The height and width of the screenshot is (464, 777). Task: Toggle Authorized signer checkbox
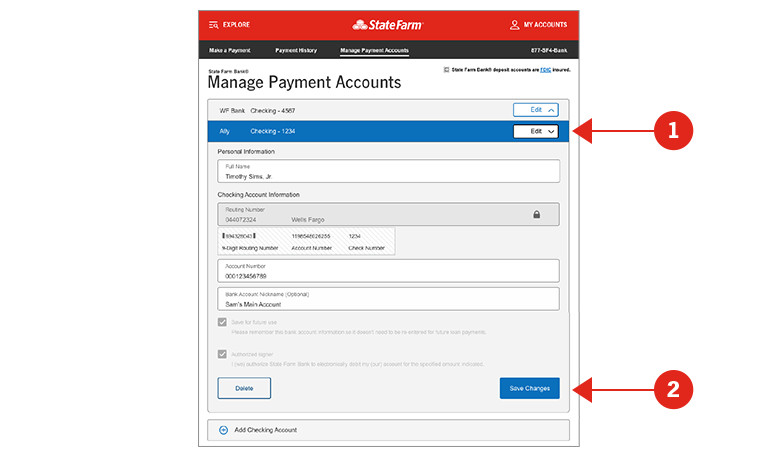(222, 354)
